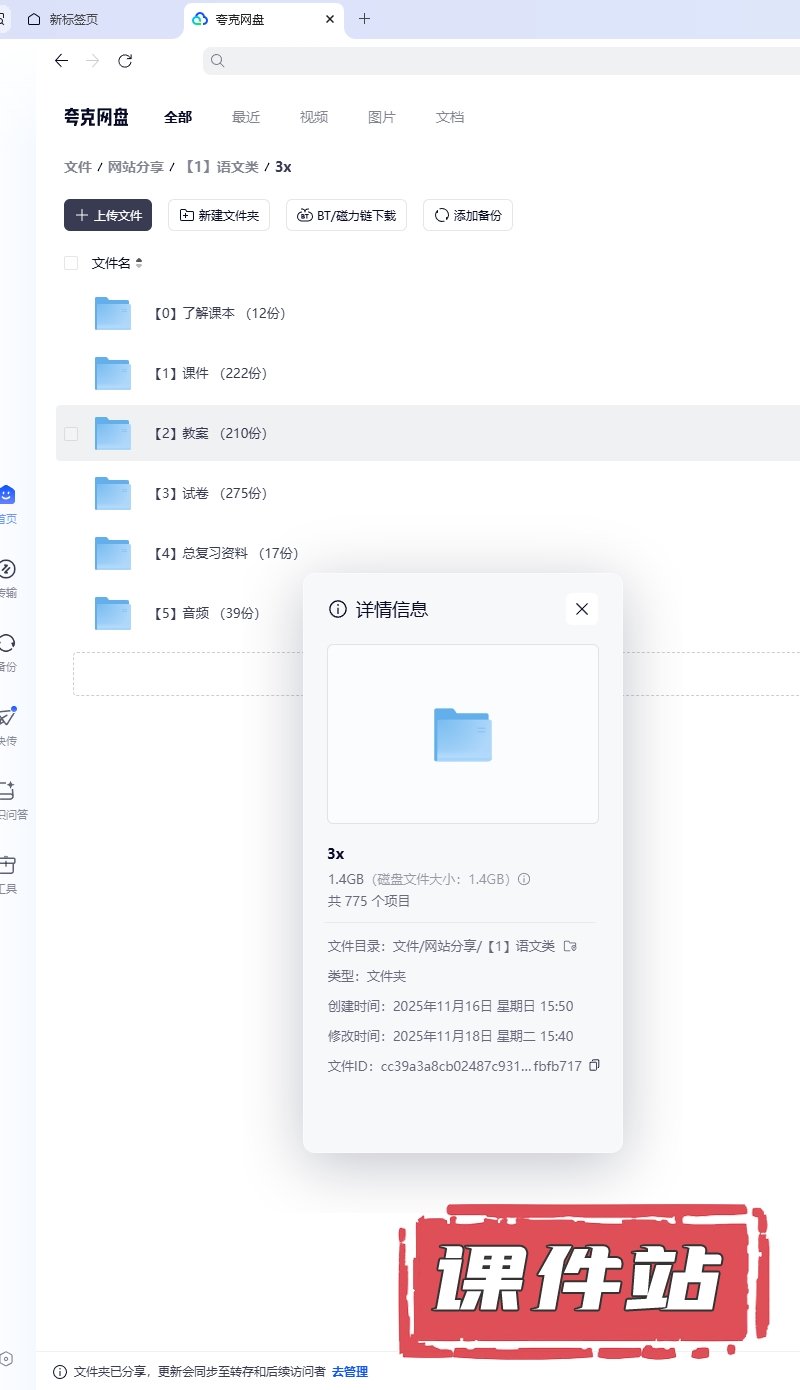Open the 【3】试卷 (275份) folder
The width and height of the screenshot is (800, 1390).
click(x=210, y=493)
